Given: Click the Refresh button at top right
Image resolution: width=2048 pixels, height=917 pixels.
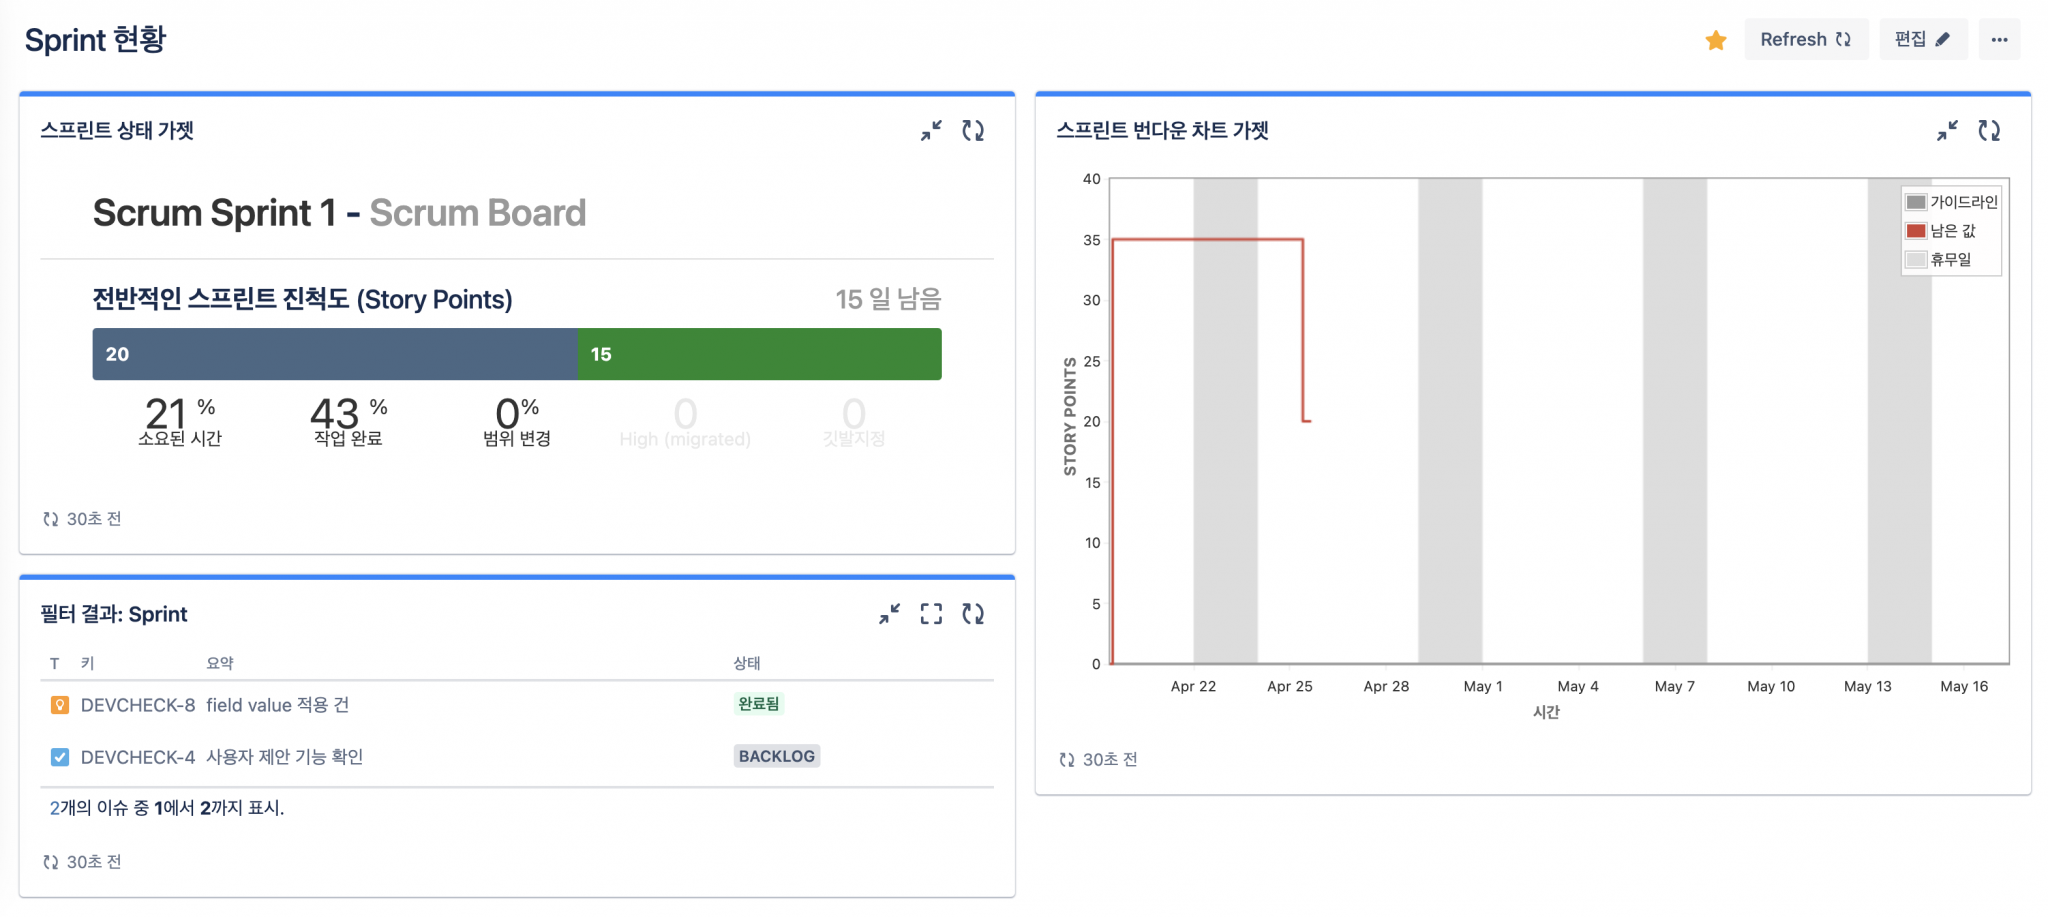Looking at the screenshot, I should coord(1806,39).
